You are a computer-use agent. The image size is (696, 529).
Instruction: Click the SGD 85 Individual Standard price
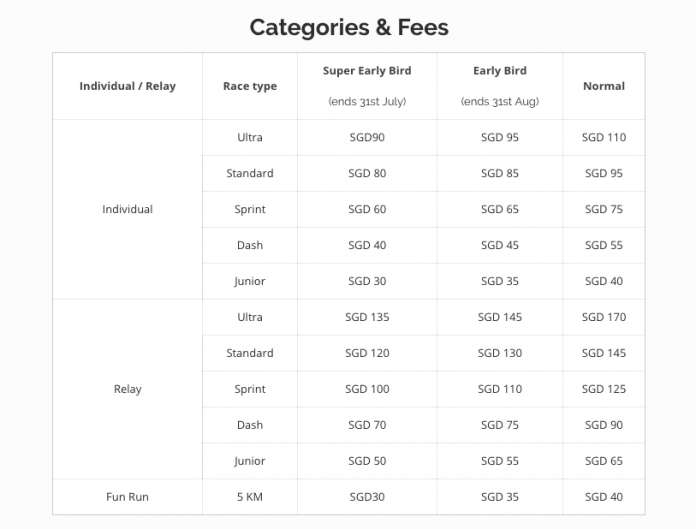coord(499,173)
